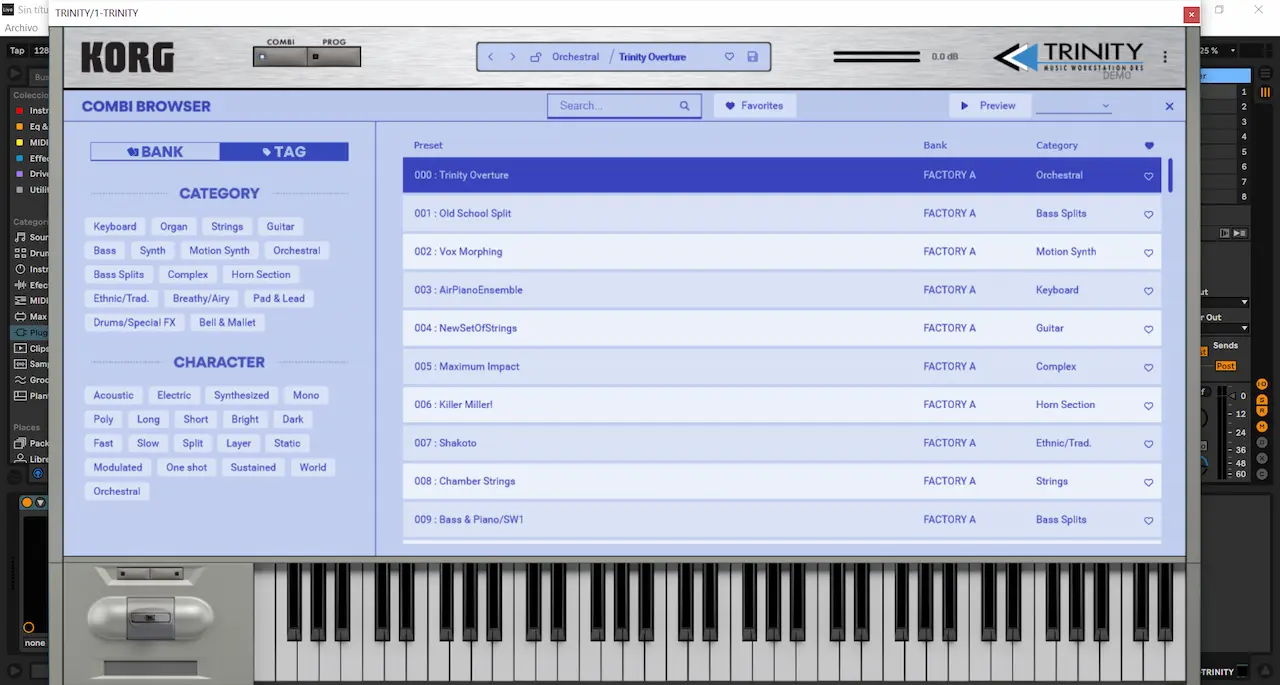The image size is (1280, 685).
Task: Close the TRINITY plugin window
Action: [x=1191, y=14]
